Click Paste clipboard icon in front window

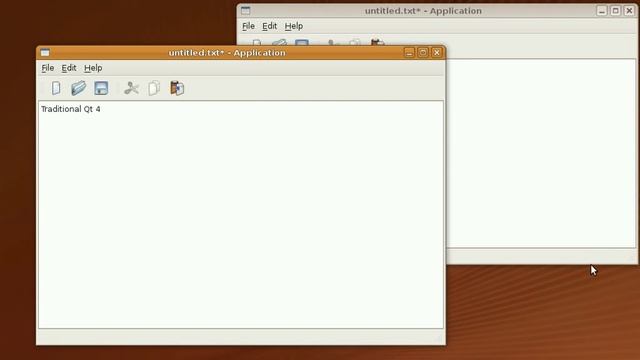point(177,88)
